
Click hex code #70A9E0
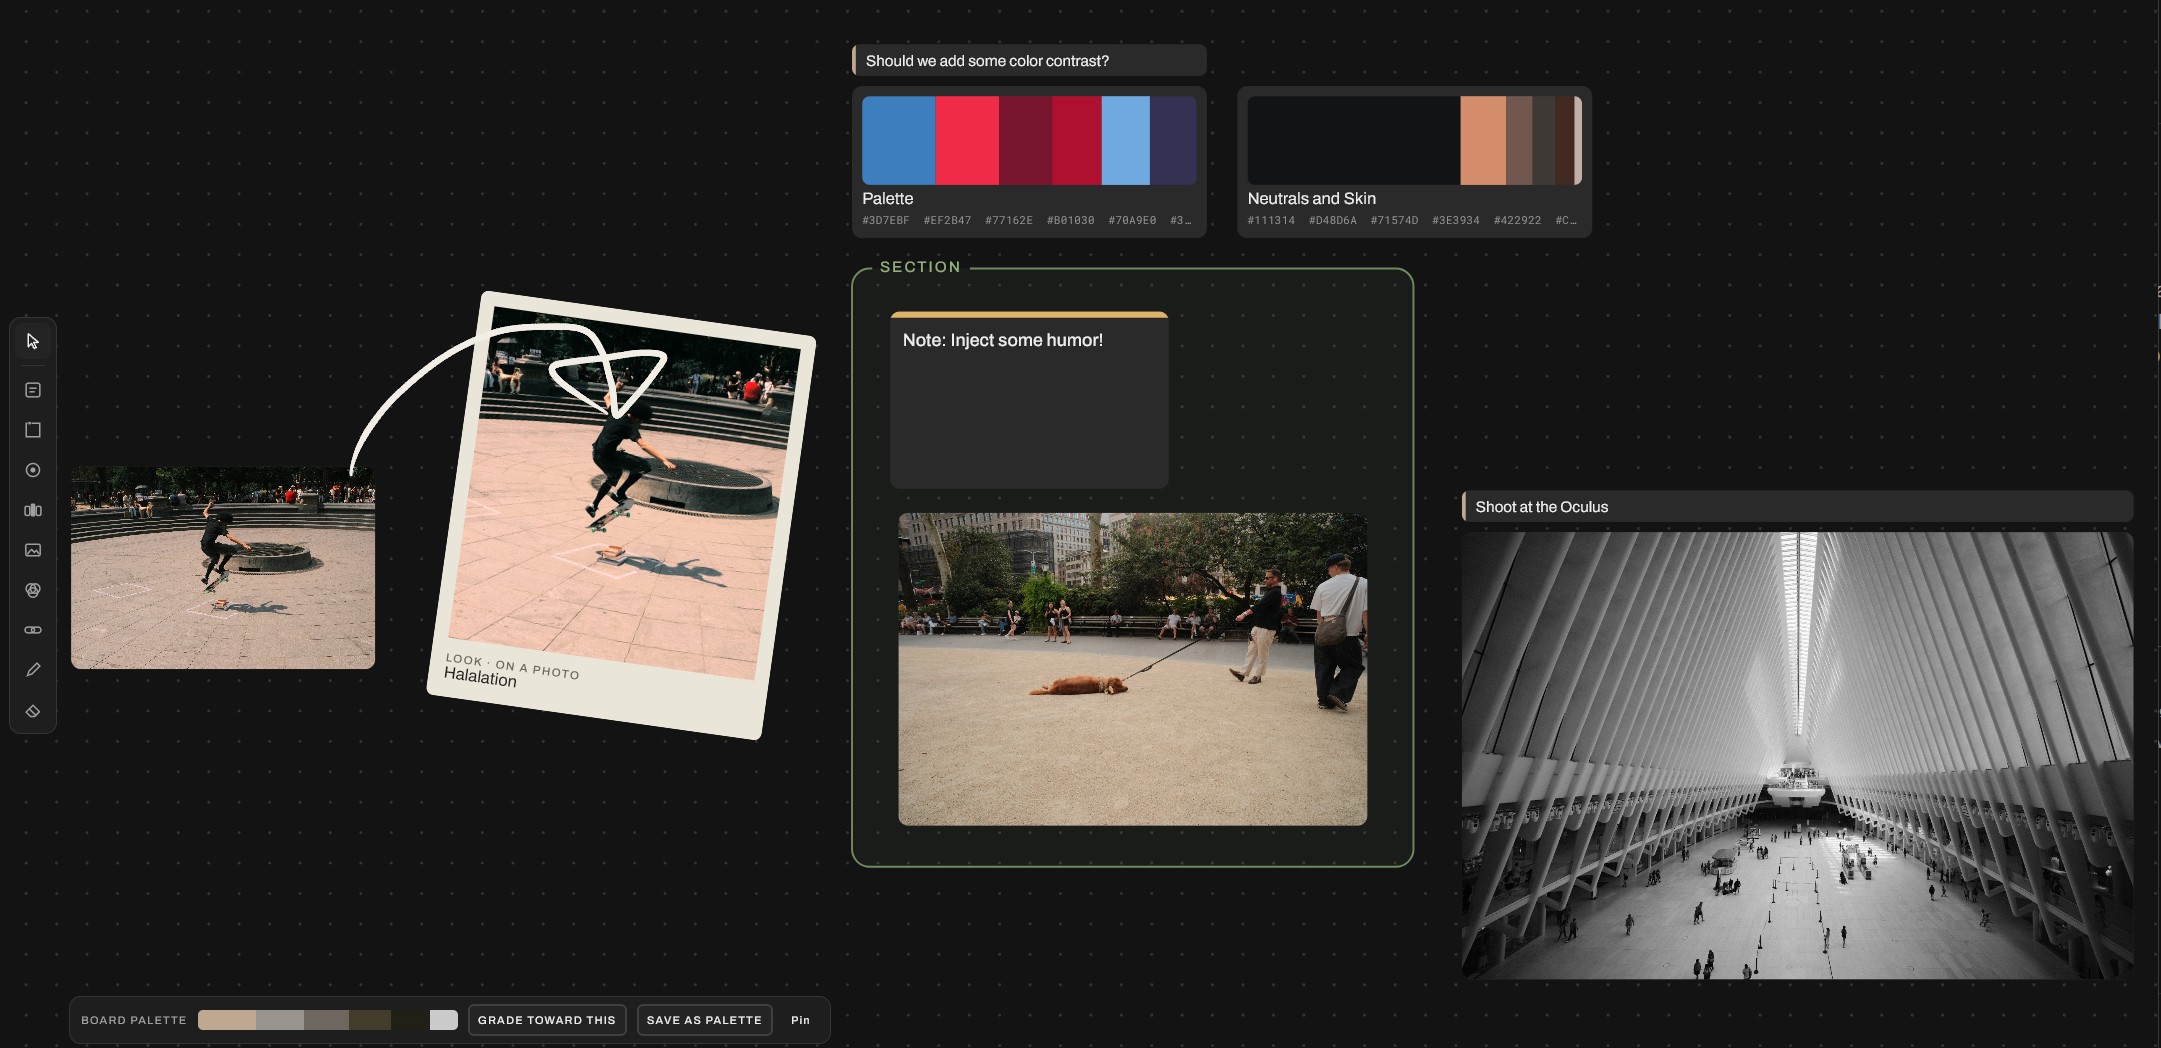point(1132,220)
